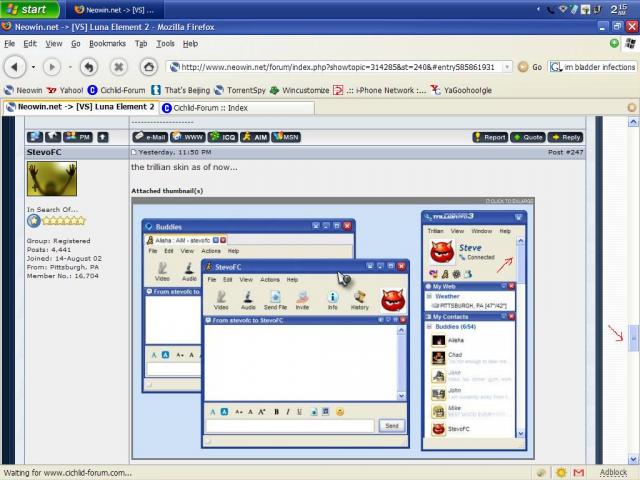
Task: Go forward with the Forward arrow button
Action: pos(52,67)
